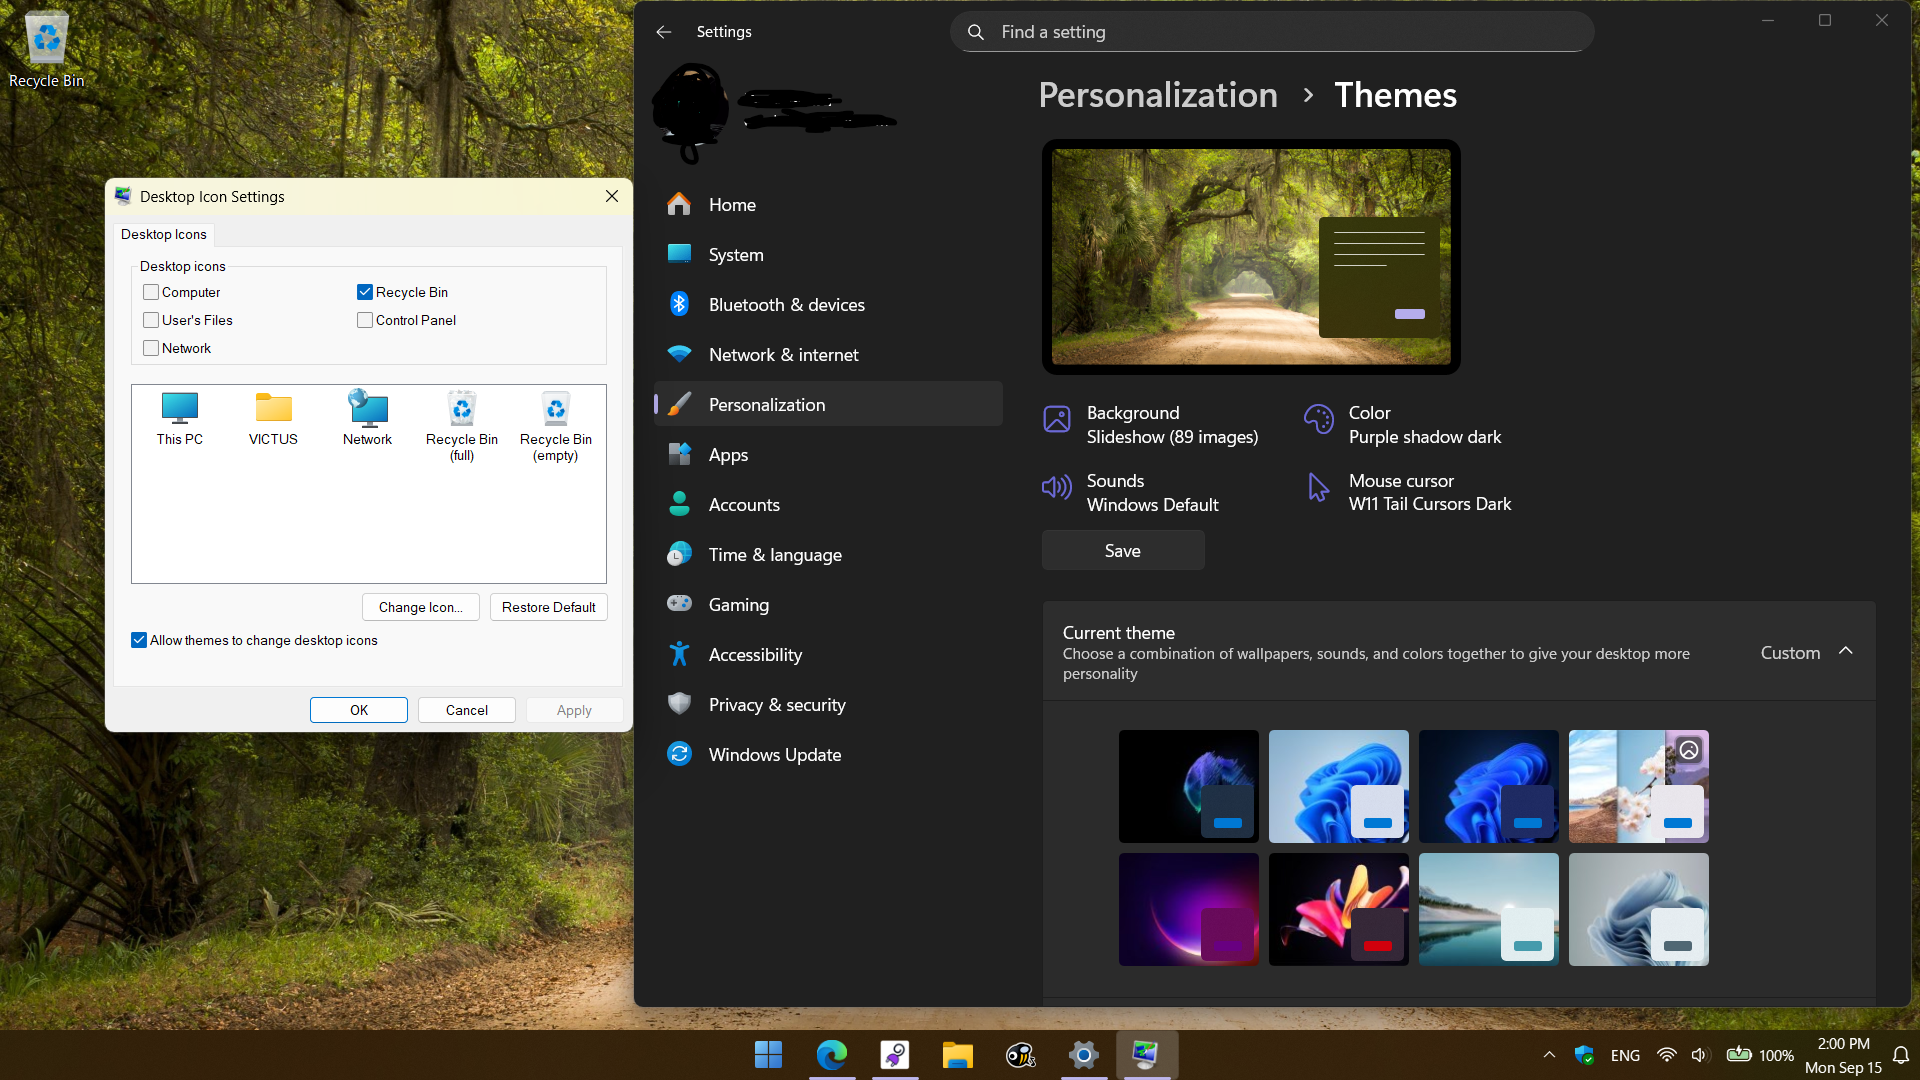Open the notification bell
The width and height of the screenshot is (1920, 1080).
coord(1901,1055)
